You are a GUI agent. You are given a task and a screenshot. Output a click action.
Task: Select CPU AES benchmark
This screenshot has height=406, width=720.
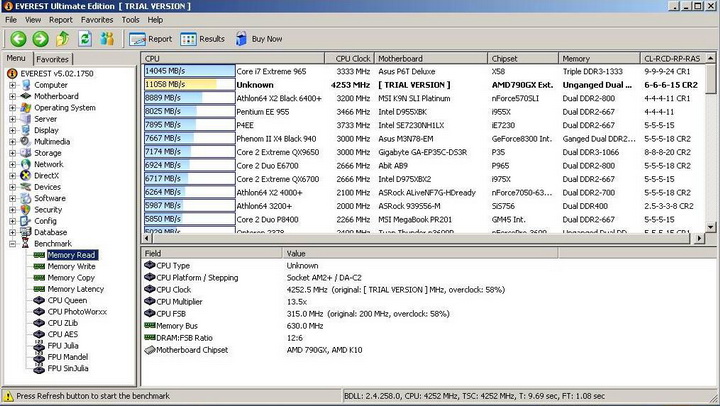pos(62,334)
